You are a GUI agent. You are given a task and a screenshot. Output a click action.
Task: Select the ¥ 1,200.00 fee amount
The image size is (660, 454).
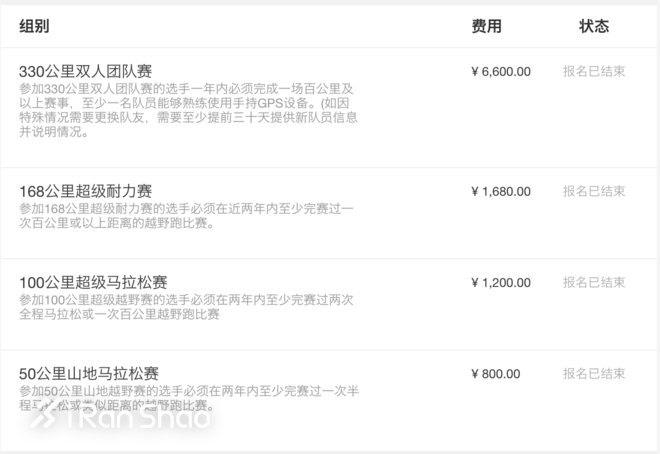(x=500, y=282)
